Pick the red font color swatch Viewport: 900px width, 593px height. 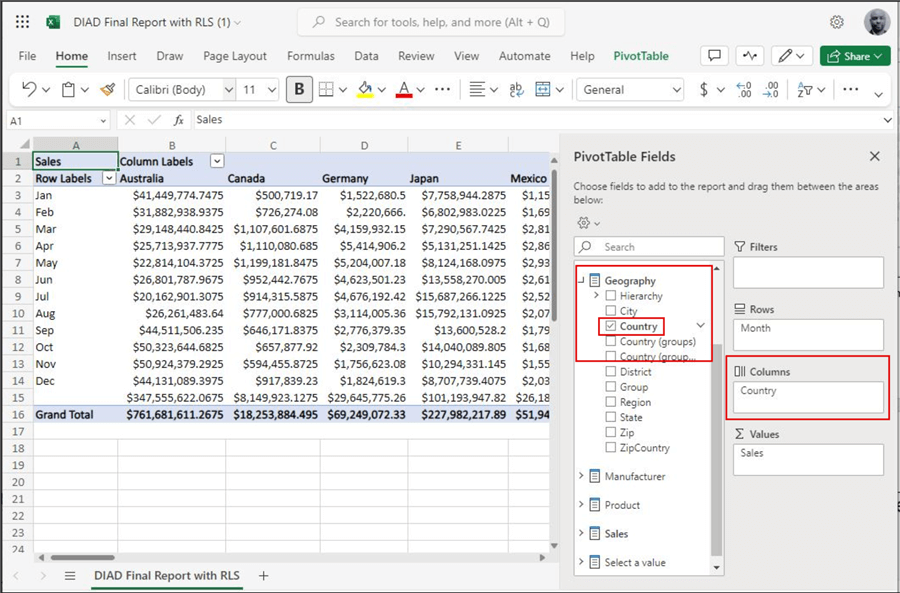[404, 90]
